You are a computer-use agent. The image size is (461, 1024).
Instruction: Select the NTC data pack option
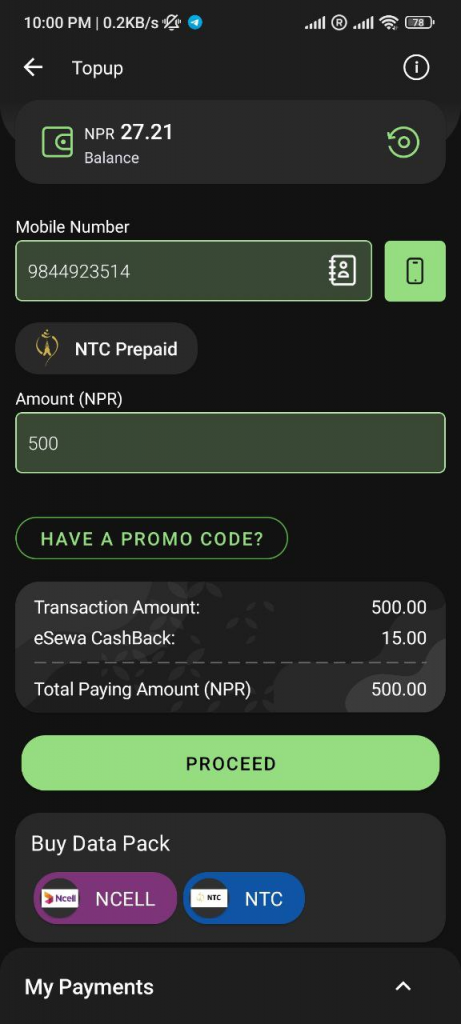coord(244,898)
